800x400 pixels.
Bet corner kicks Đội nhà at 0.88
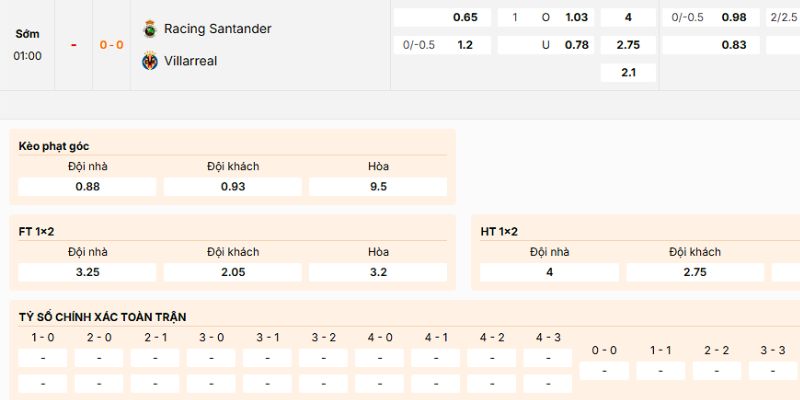coord(87,186)
